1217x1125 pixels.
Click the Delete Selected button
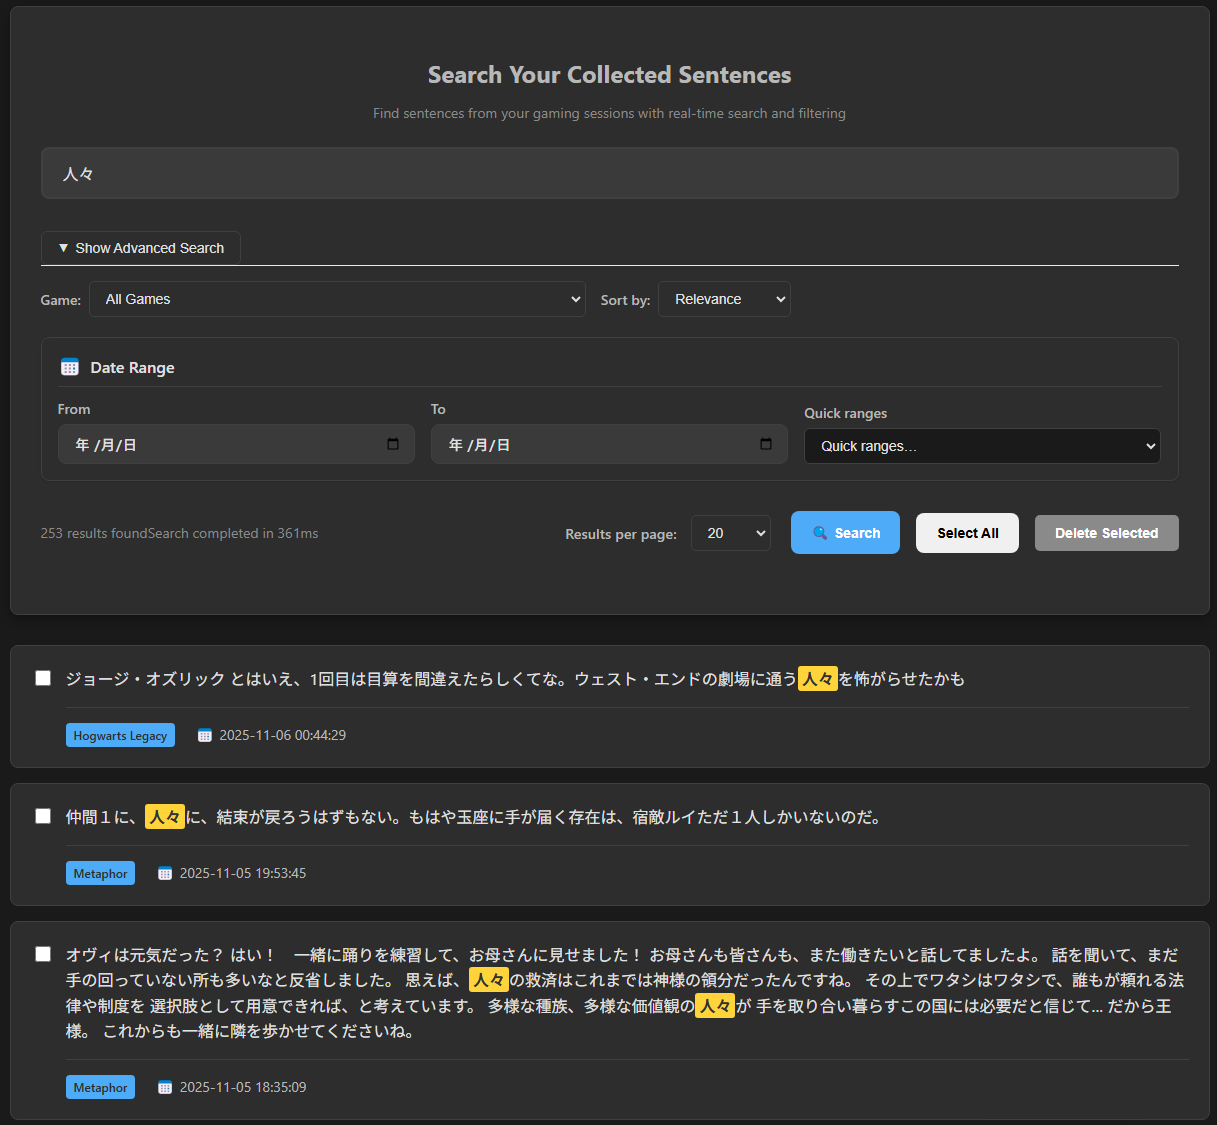click(x=1106, y=533)
